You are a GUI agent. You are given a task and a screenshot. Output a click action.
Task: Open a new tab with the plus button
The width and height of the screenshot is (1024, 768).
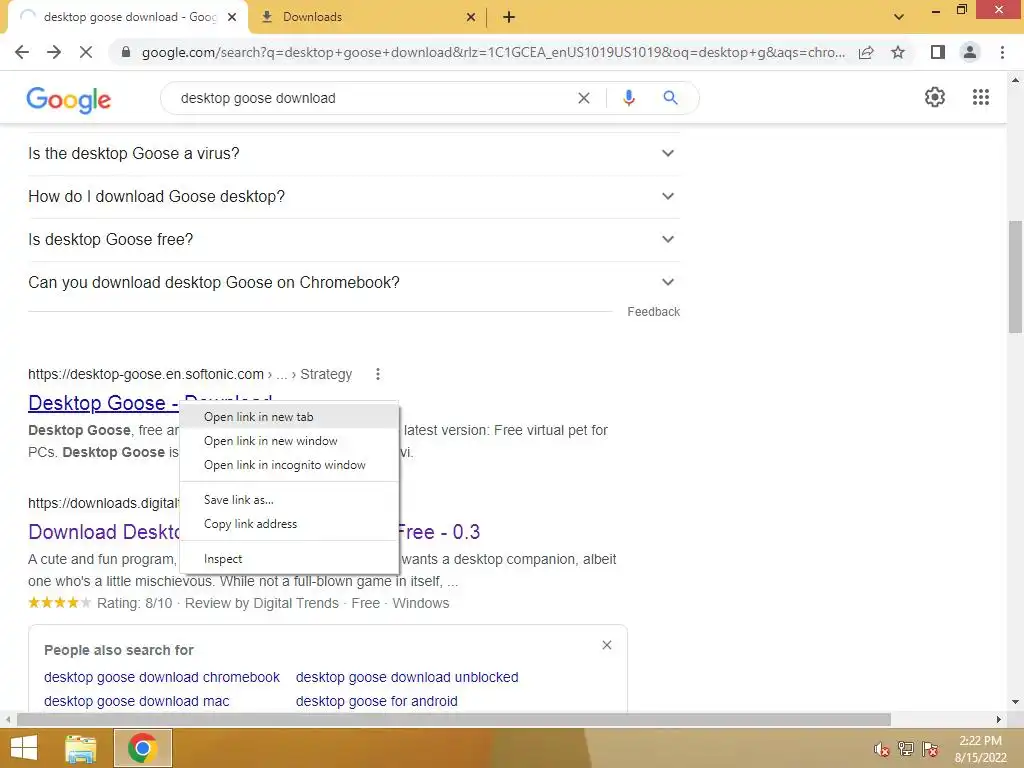pyautogui.click(x=509, y=17)
